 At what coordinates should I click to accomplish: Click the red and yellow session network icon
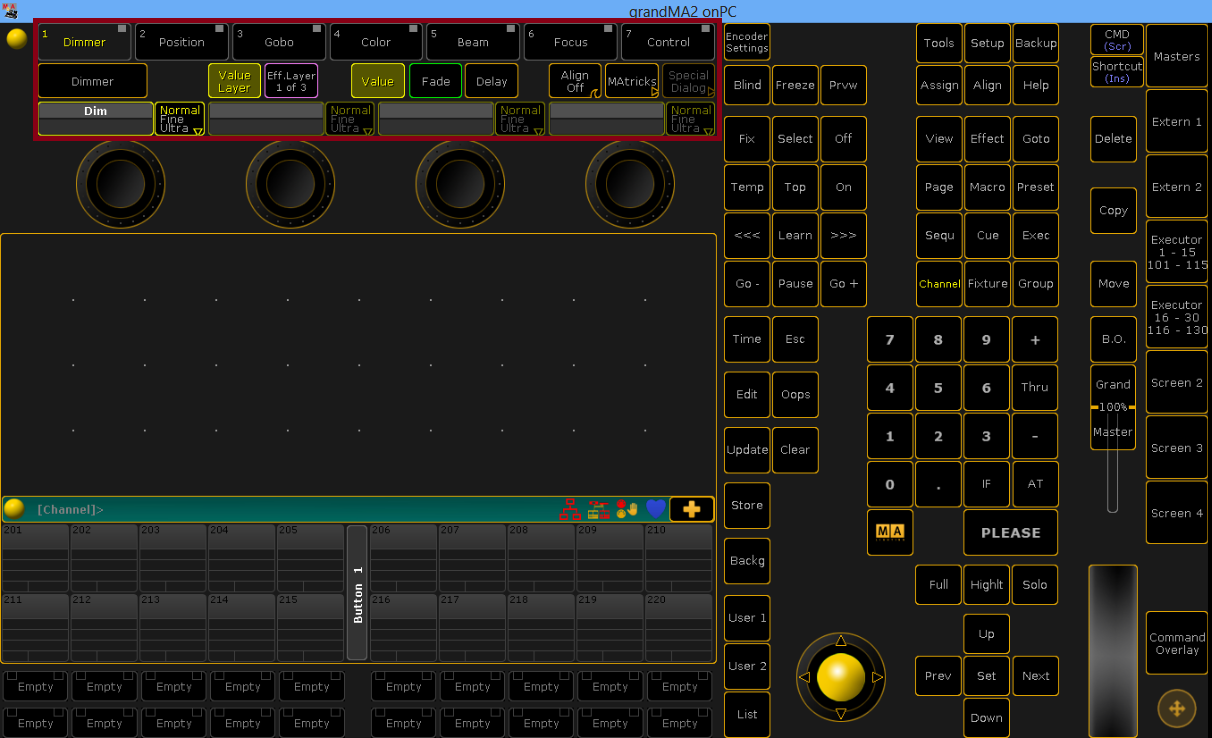pos(598,509)
